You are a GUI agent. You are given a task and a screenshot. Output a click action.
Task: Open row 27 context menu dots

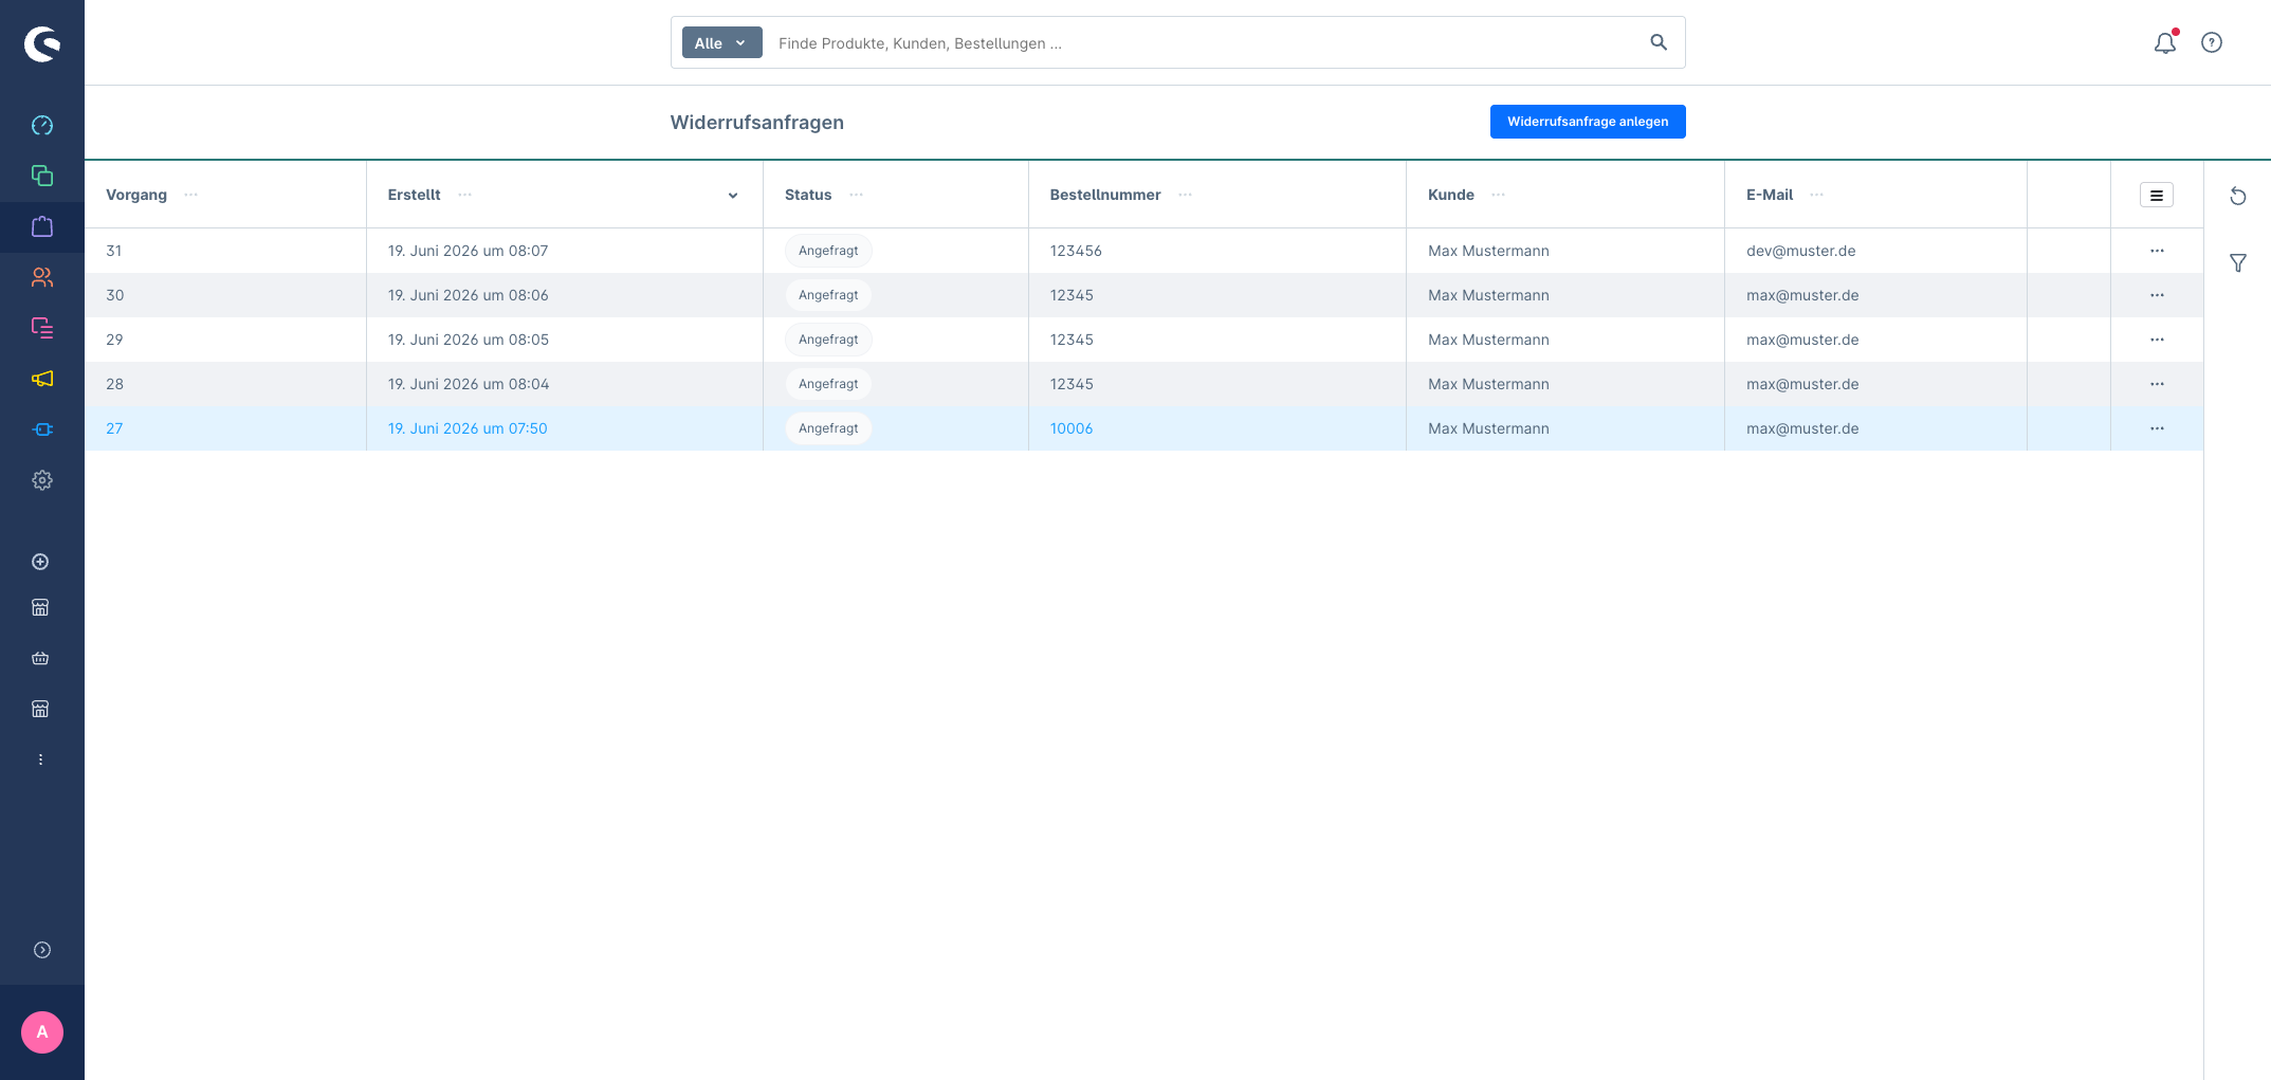(2157, 428)
